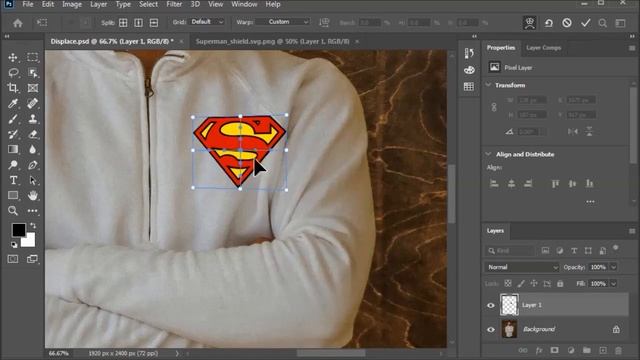This screenshot has width=640, height=360.
Task: Select the Move tool
Action: coord(13,57)
